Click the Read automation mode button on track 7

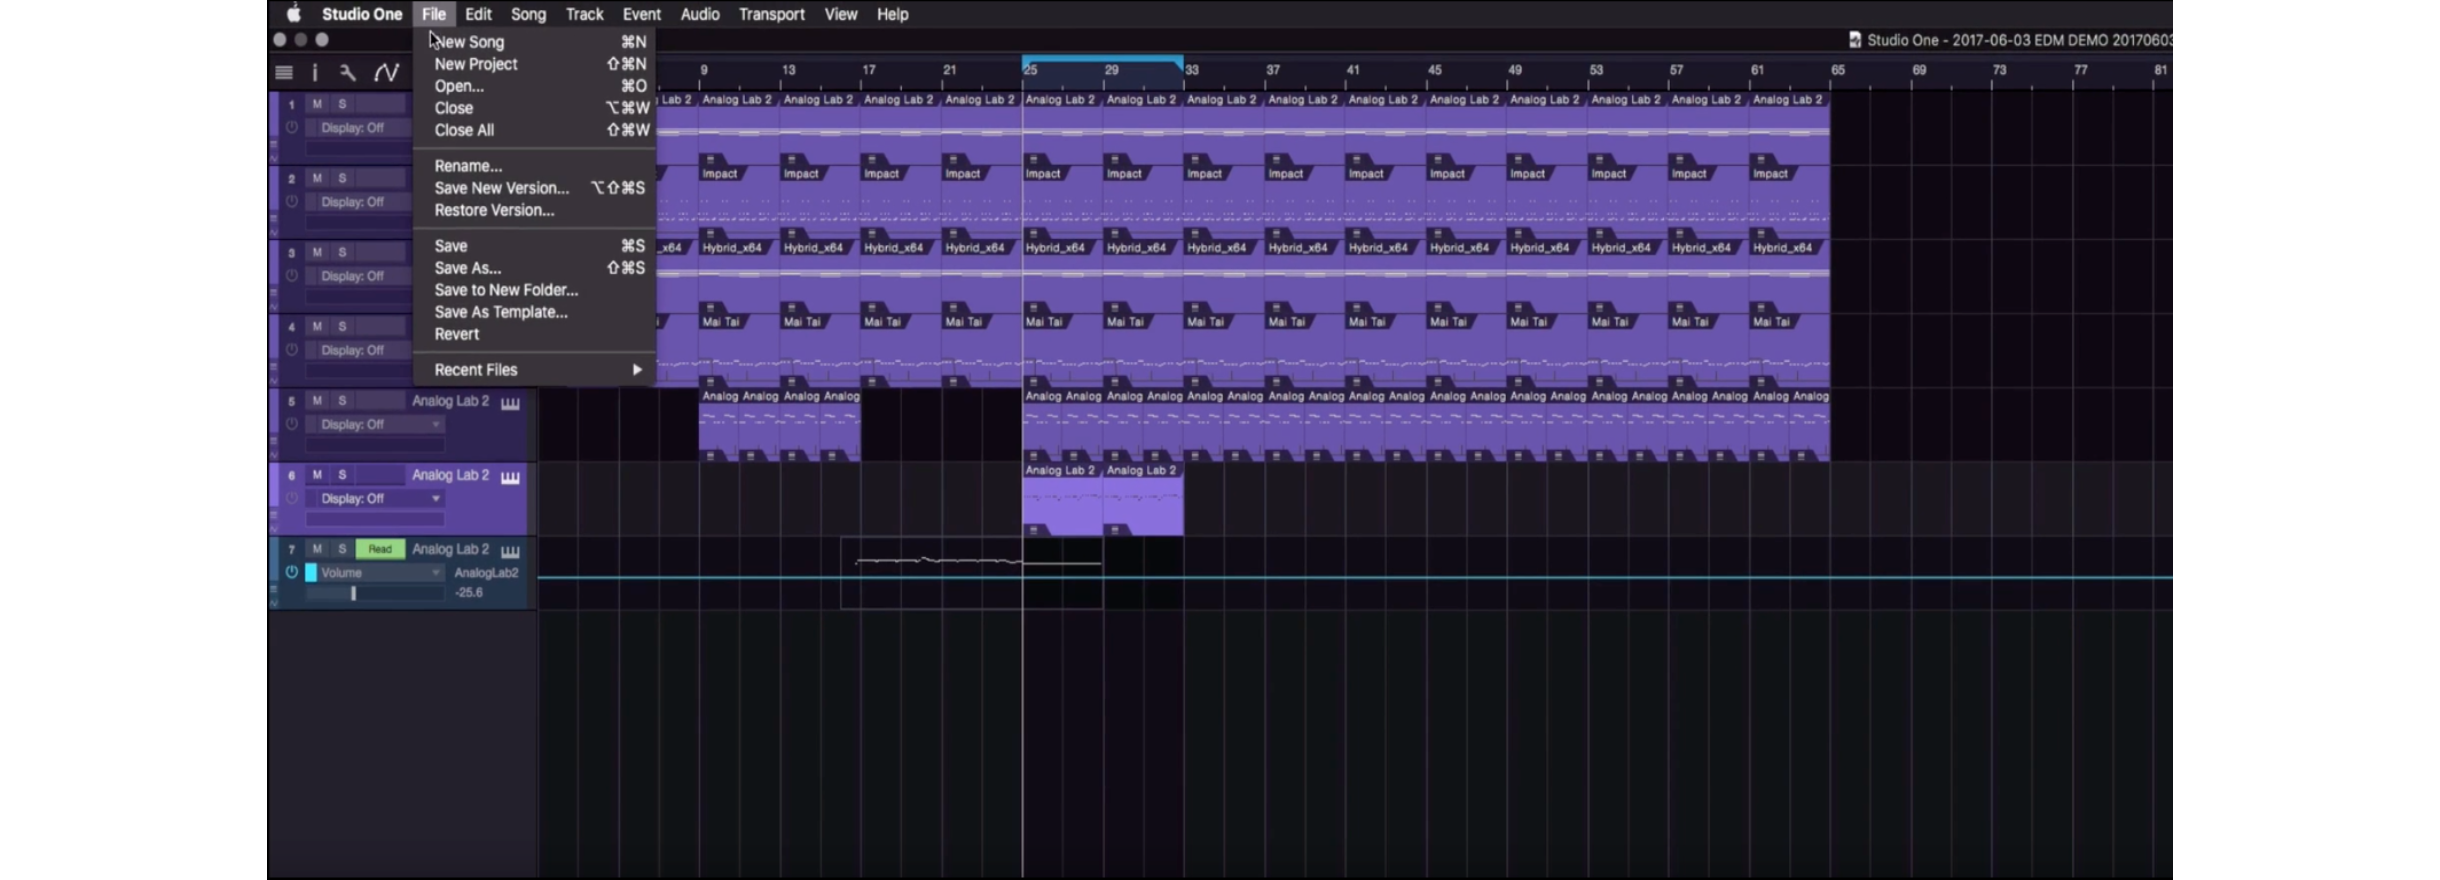point(380,548)
